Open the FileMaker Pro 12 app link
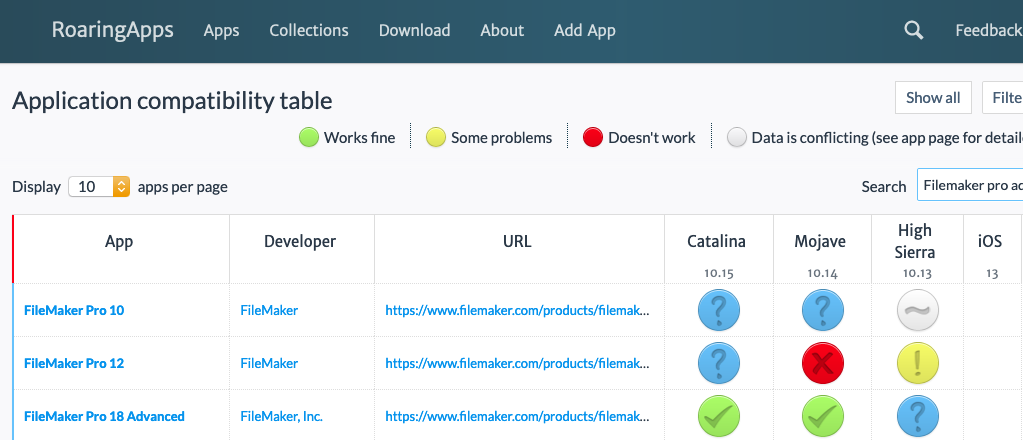The height and width of the screenshot is (440, 1023). pyautogui.click(x=74, y=364)
